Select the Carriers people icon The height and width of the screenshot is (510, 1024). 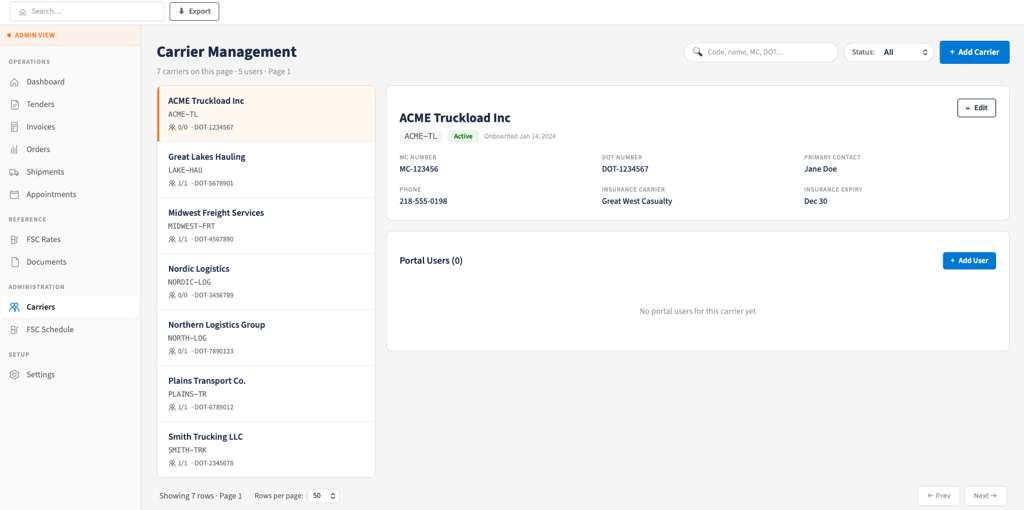point(14,307)
